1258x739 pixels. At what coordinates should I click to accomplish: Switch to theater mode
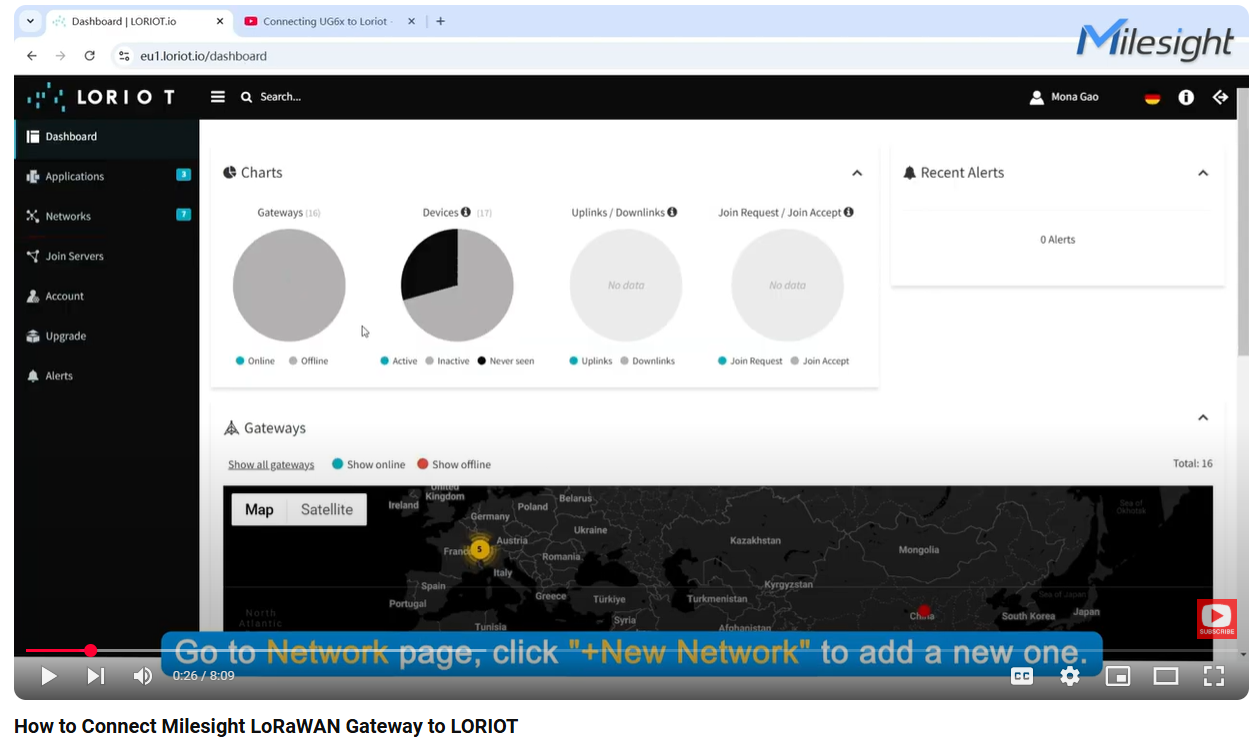point(1166,676)
